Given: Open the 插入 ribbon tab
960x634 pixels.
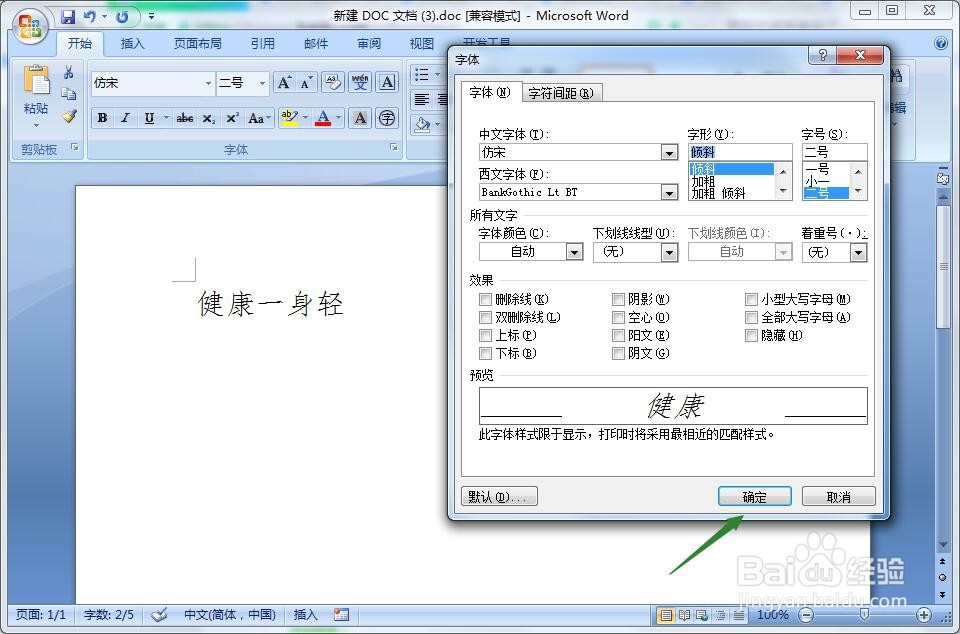Looking at the screenshot, I should [132, 43].
